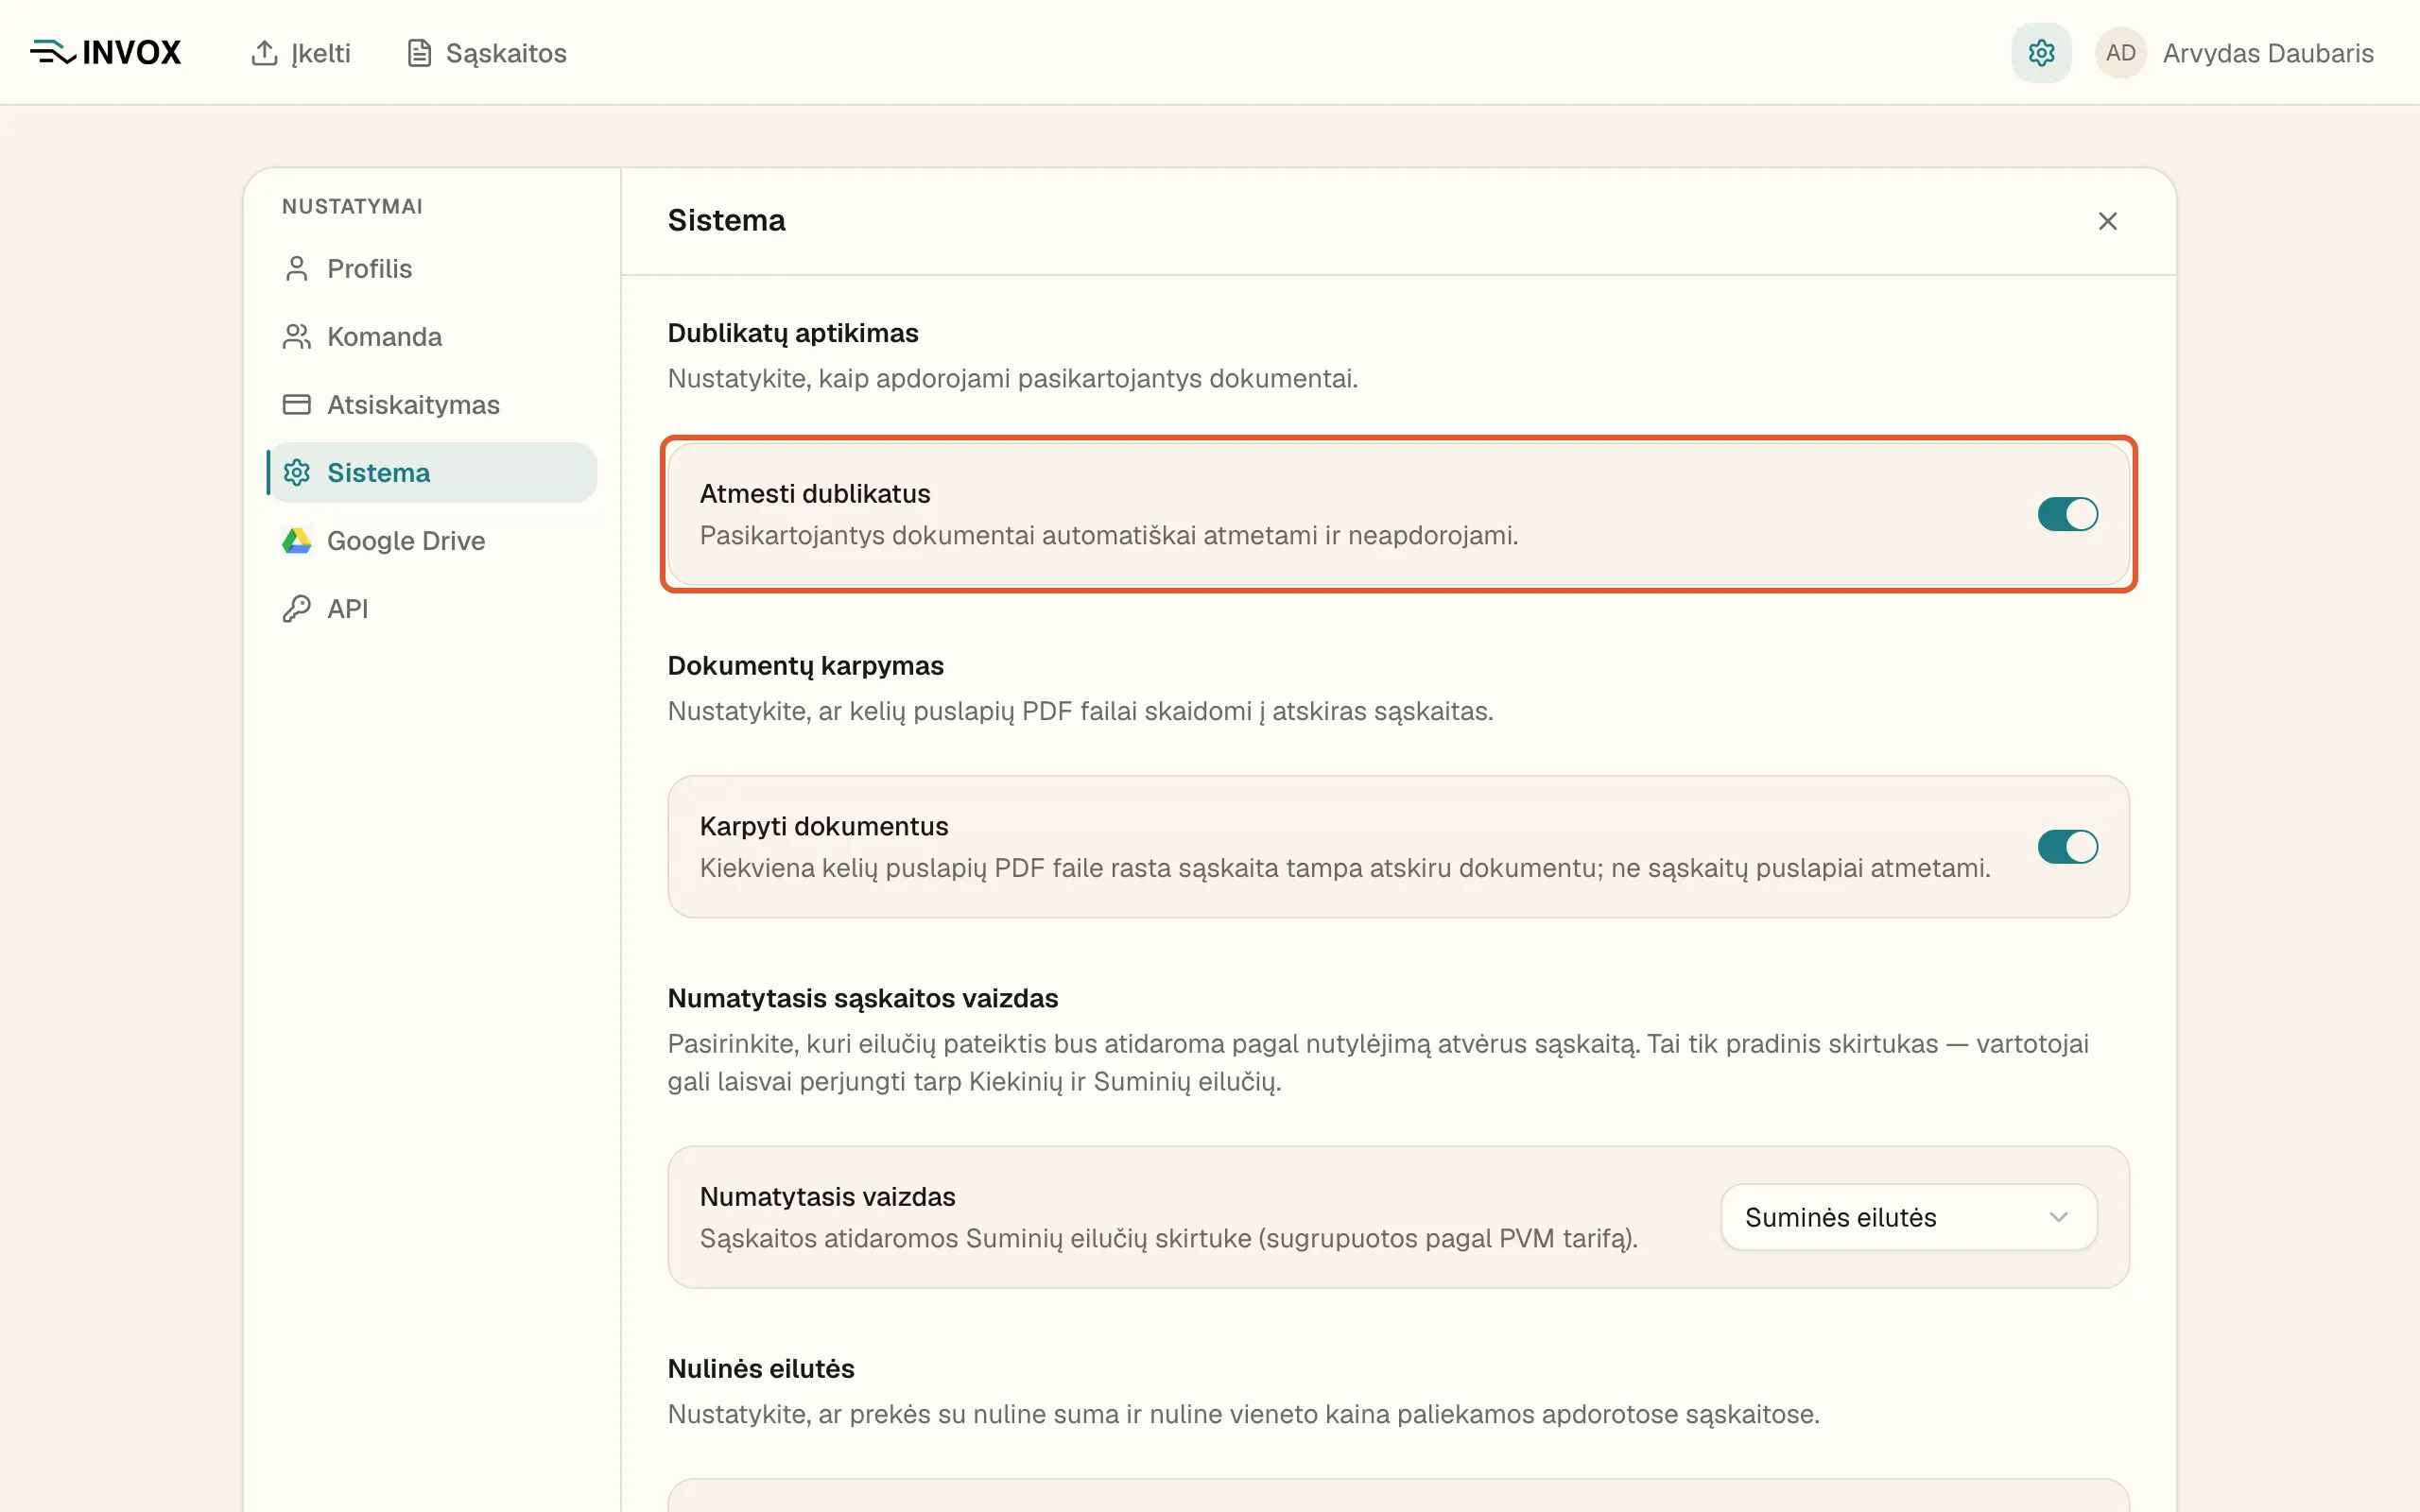Image resolution: width=2420 pixels, height=1512 pixels.
Task: Click the Atsiskaitymas card icon
Action: point(296,405)
